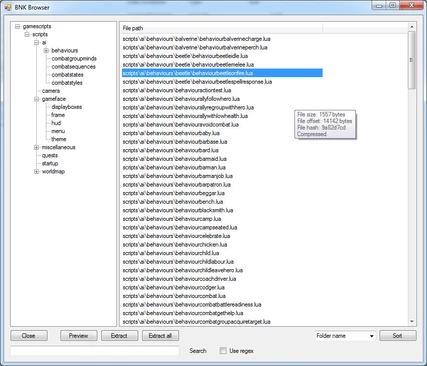Viewport: 427px width, 366px height.
Task: Select file behaviourchicken.lua
Action: tap(175, 244)
